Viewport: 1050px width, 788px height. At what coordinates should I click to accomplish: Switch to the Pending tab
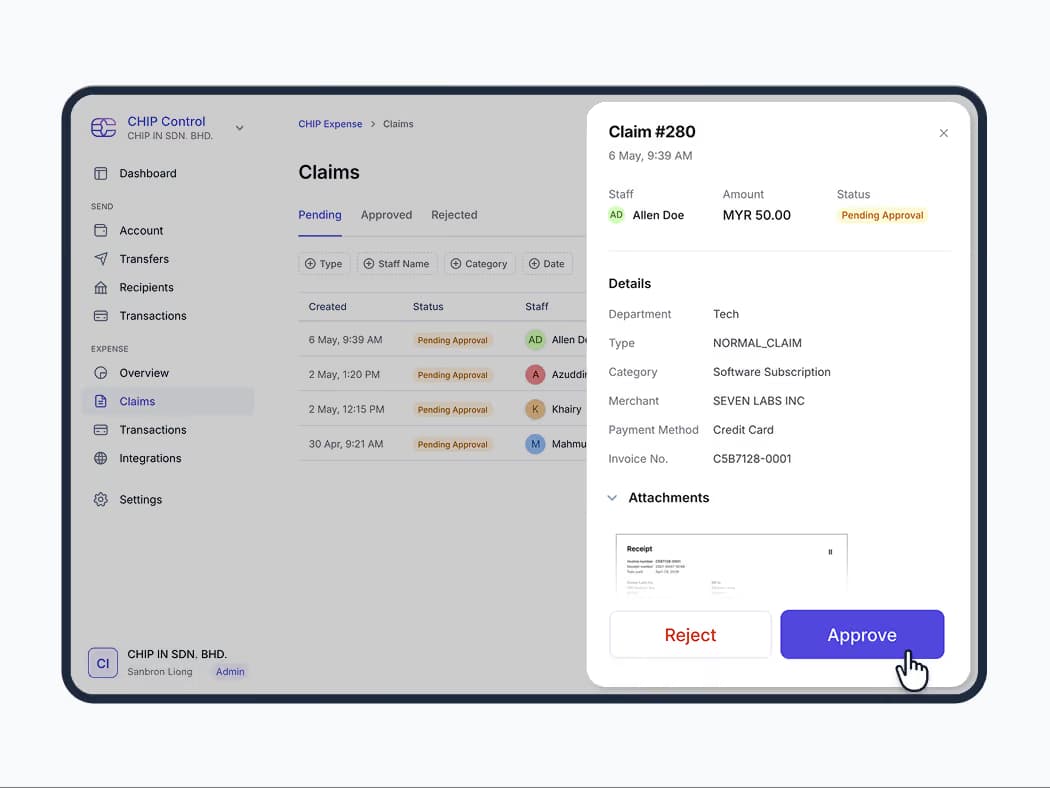coord(320,215)
